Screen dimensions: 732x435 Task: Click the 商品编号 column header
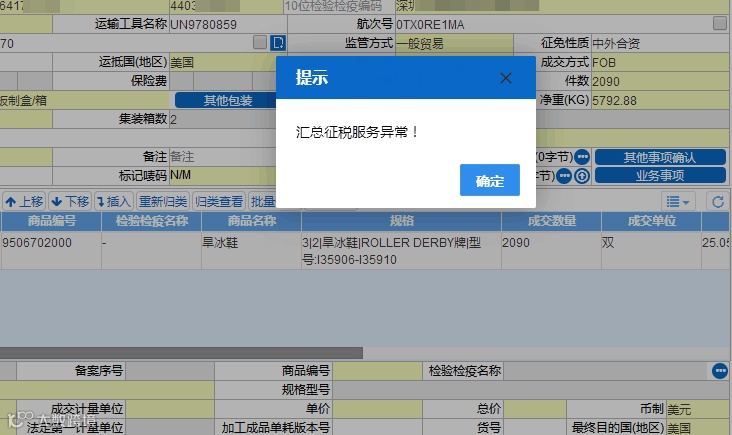tap(51, 221)
